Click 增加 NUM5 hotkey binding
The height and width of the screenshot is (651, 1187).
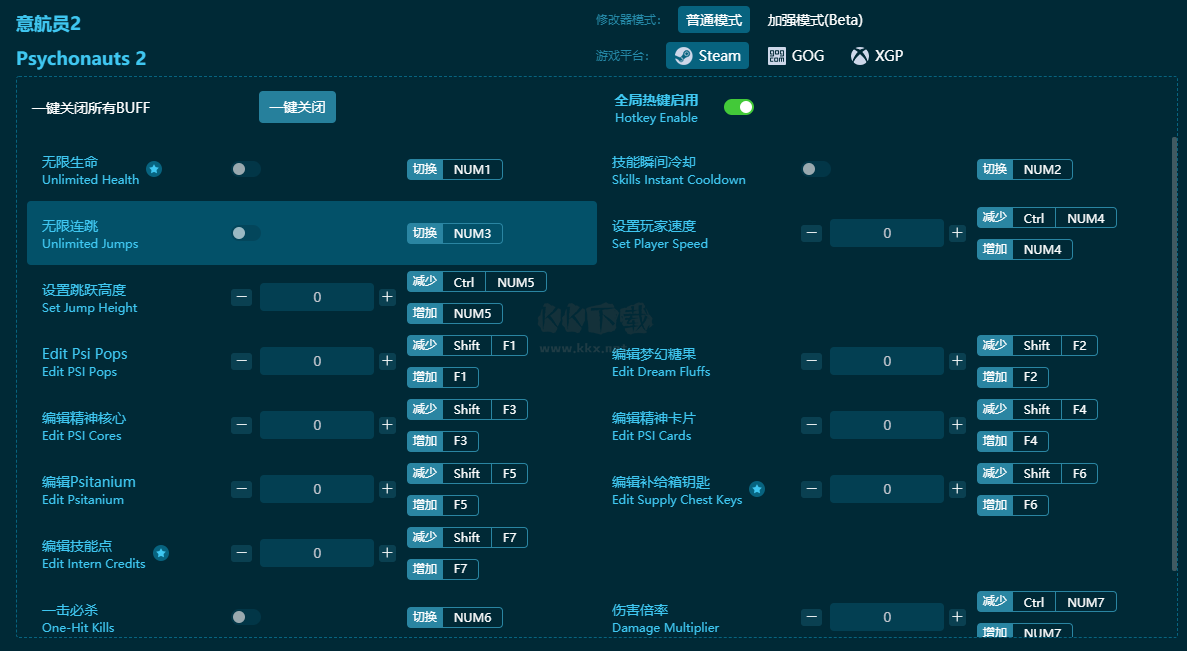point(455,313)
